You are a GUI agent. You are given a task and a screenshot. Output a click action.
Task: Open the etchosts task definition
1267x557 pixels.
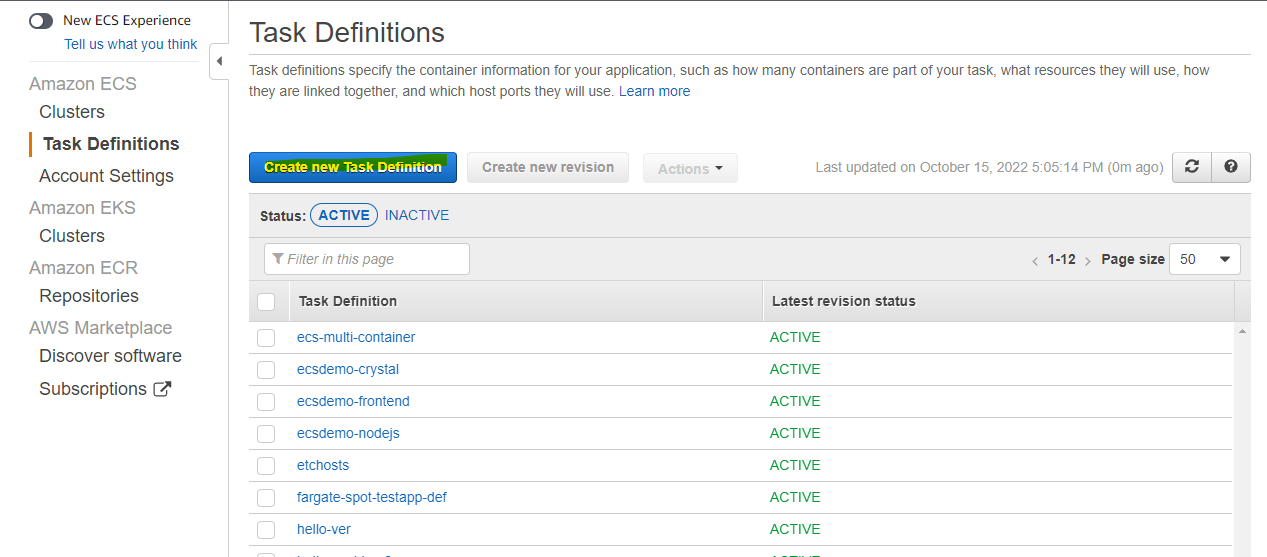[323, 465]
